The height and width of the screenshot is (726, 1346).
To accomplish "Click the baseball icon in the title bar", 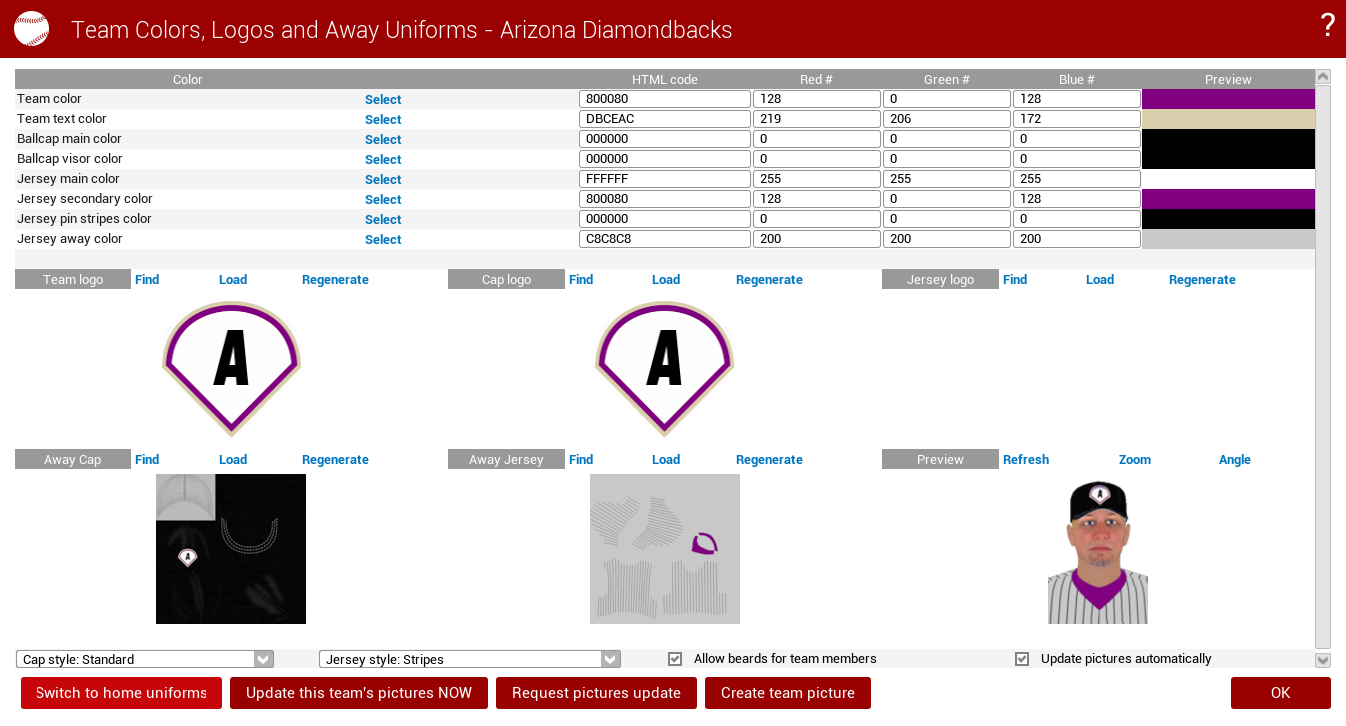I will click(31, 29).
